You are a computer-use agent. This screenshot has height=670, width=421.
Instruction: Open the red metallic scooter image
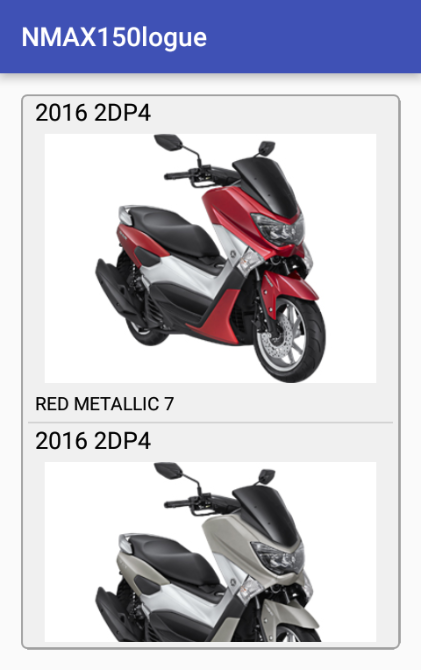point(210,258)
